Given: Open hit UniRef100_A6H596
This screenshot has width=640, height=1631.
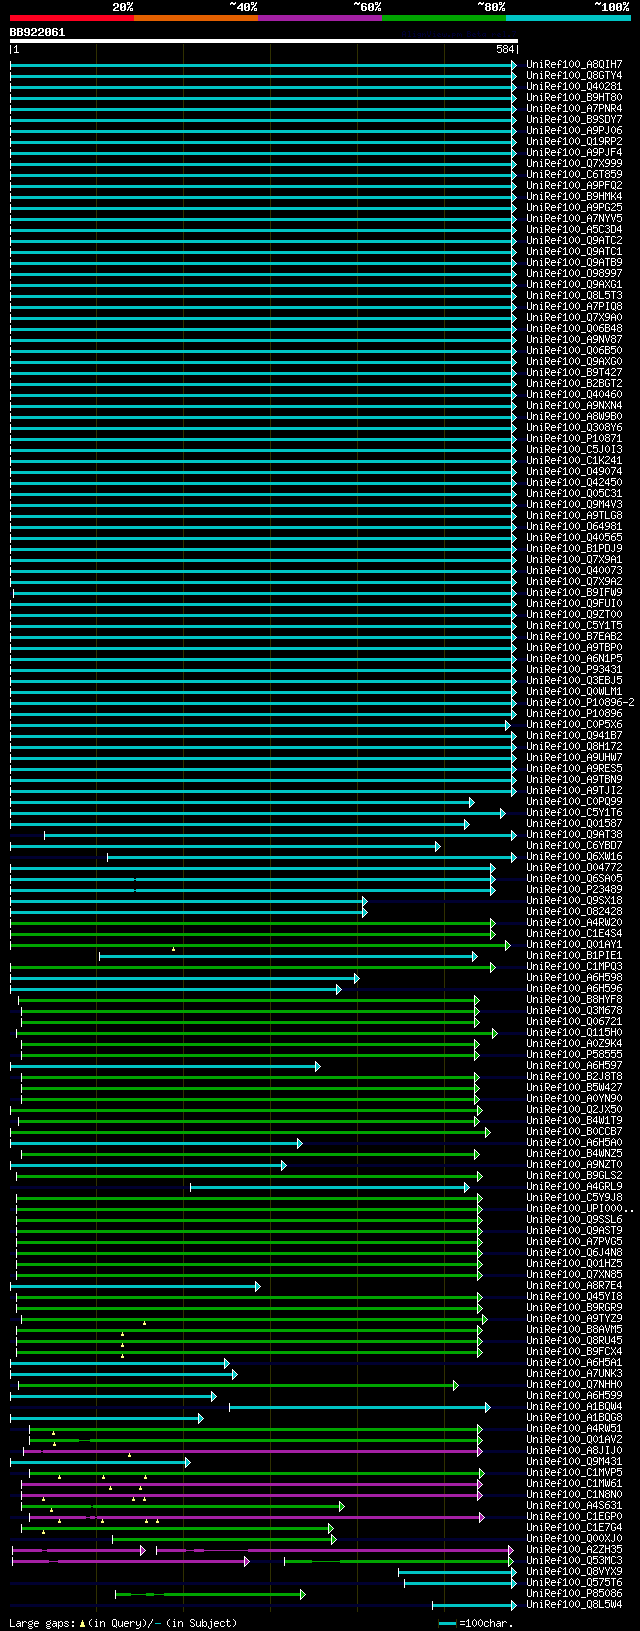Looking at the screenshot, I should [x=574, y=988].
